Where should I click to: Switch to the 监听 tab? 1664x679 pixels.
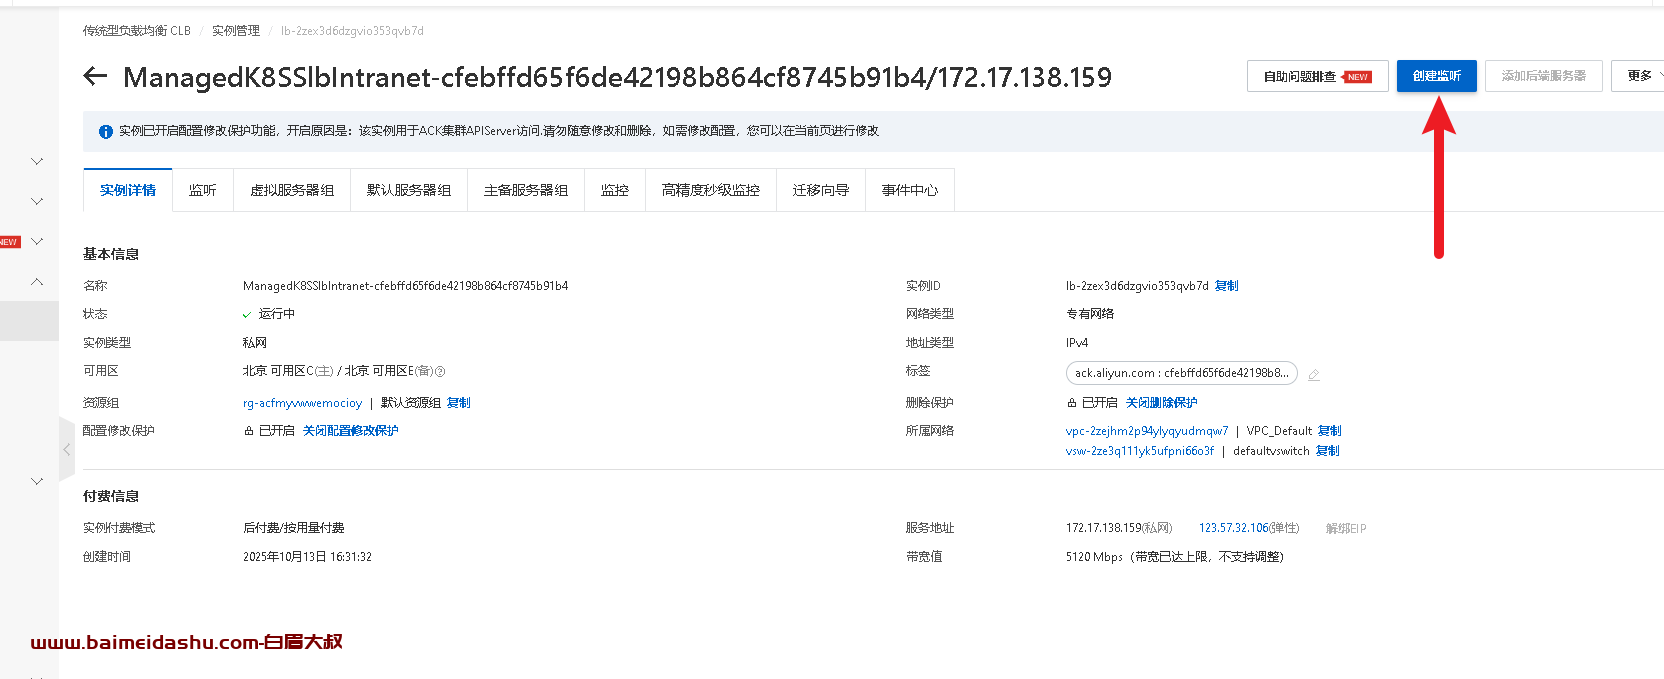pos(202,190)
